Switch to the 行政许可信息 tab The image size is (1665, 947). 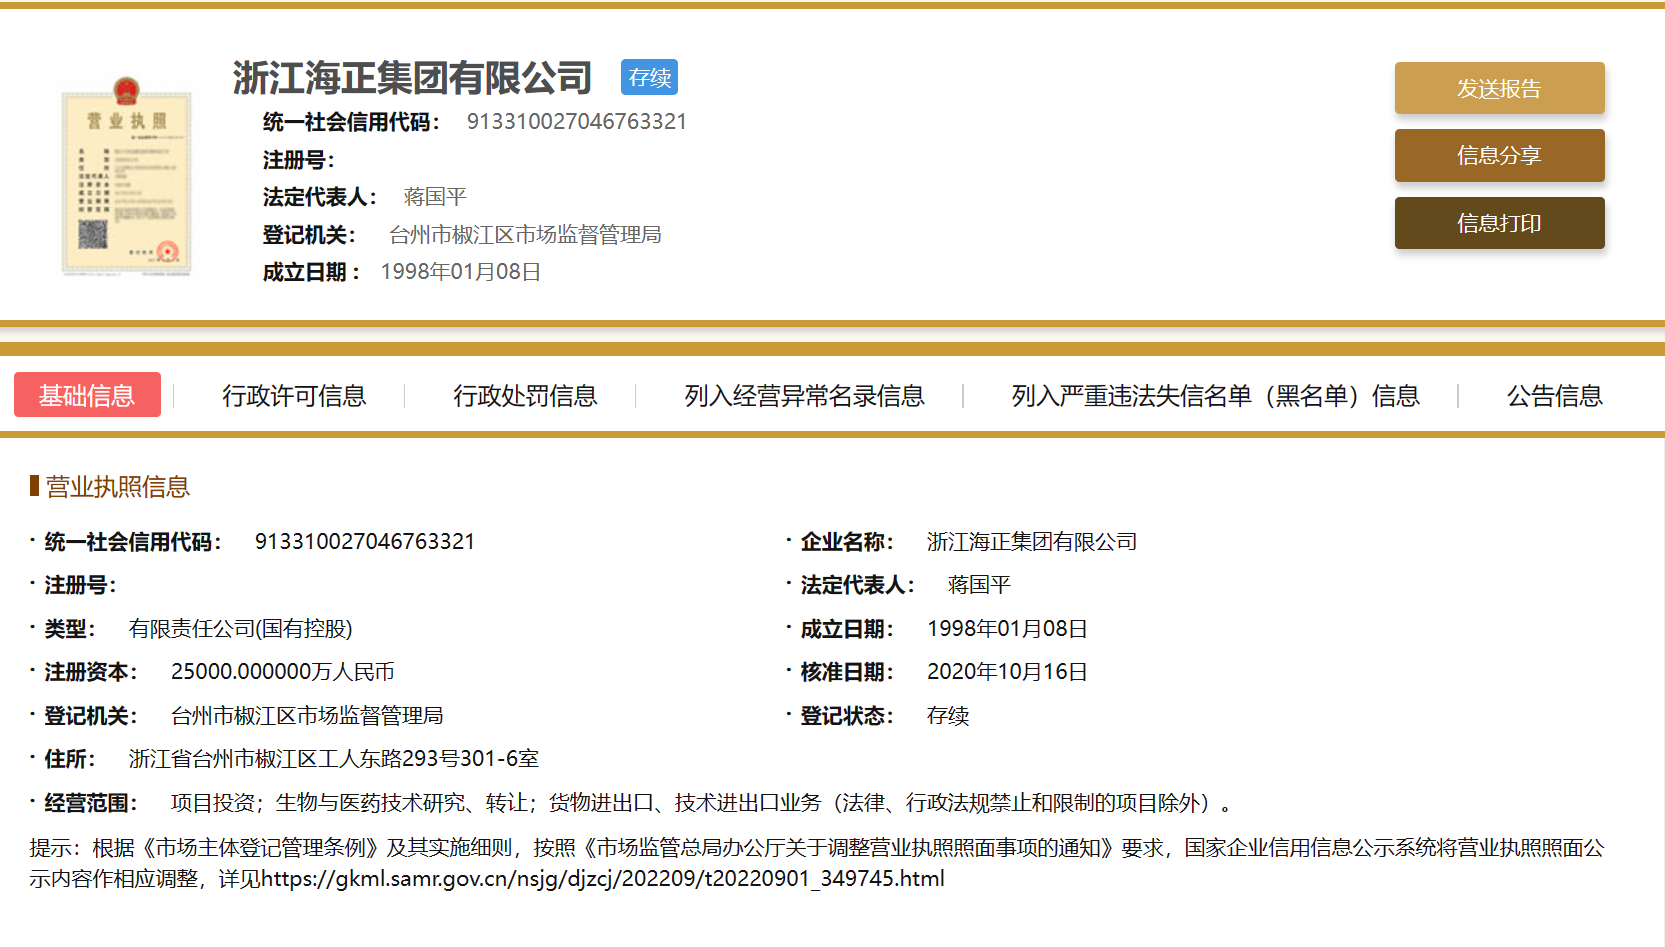295,395
